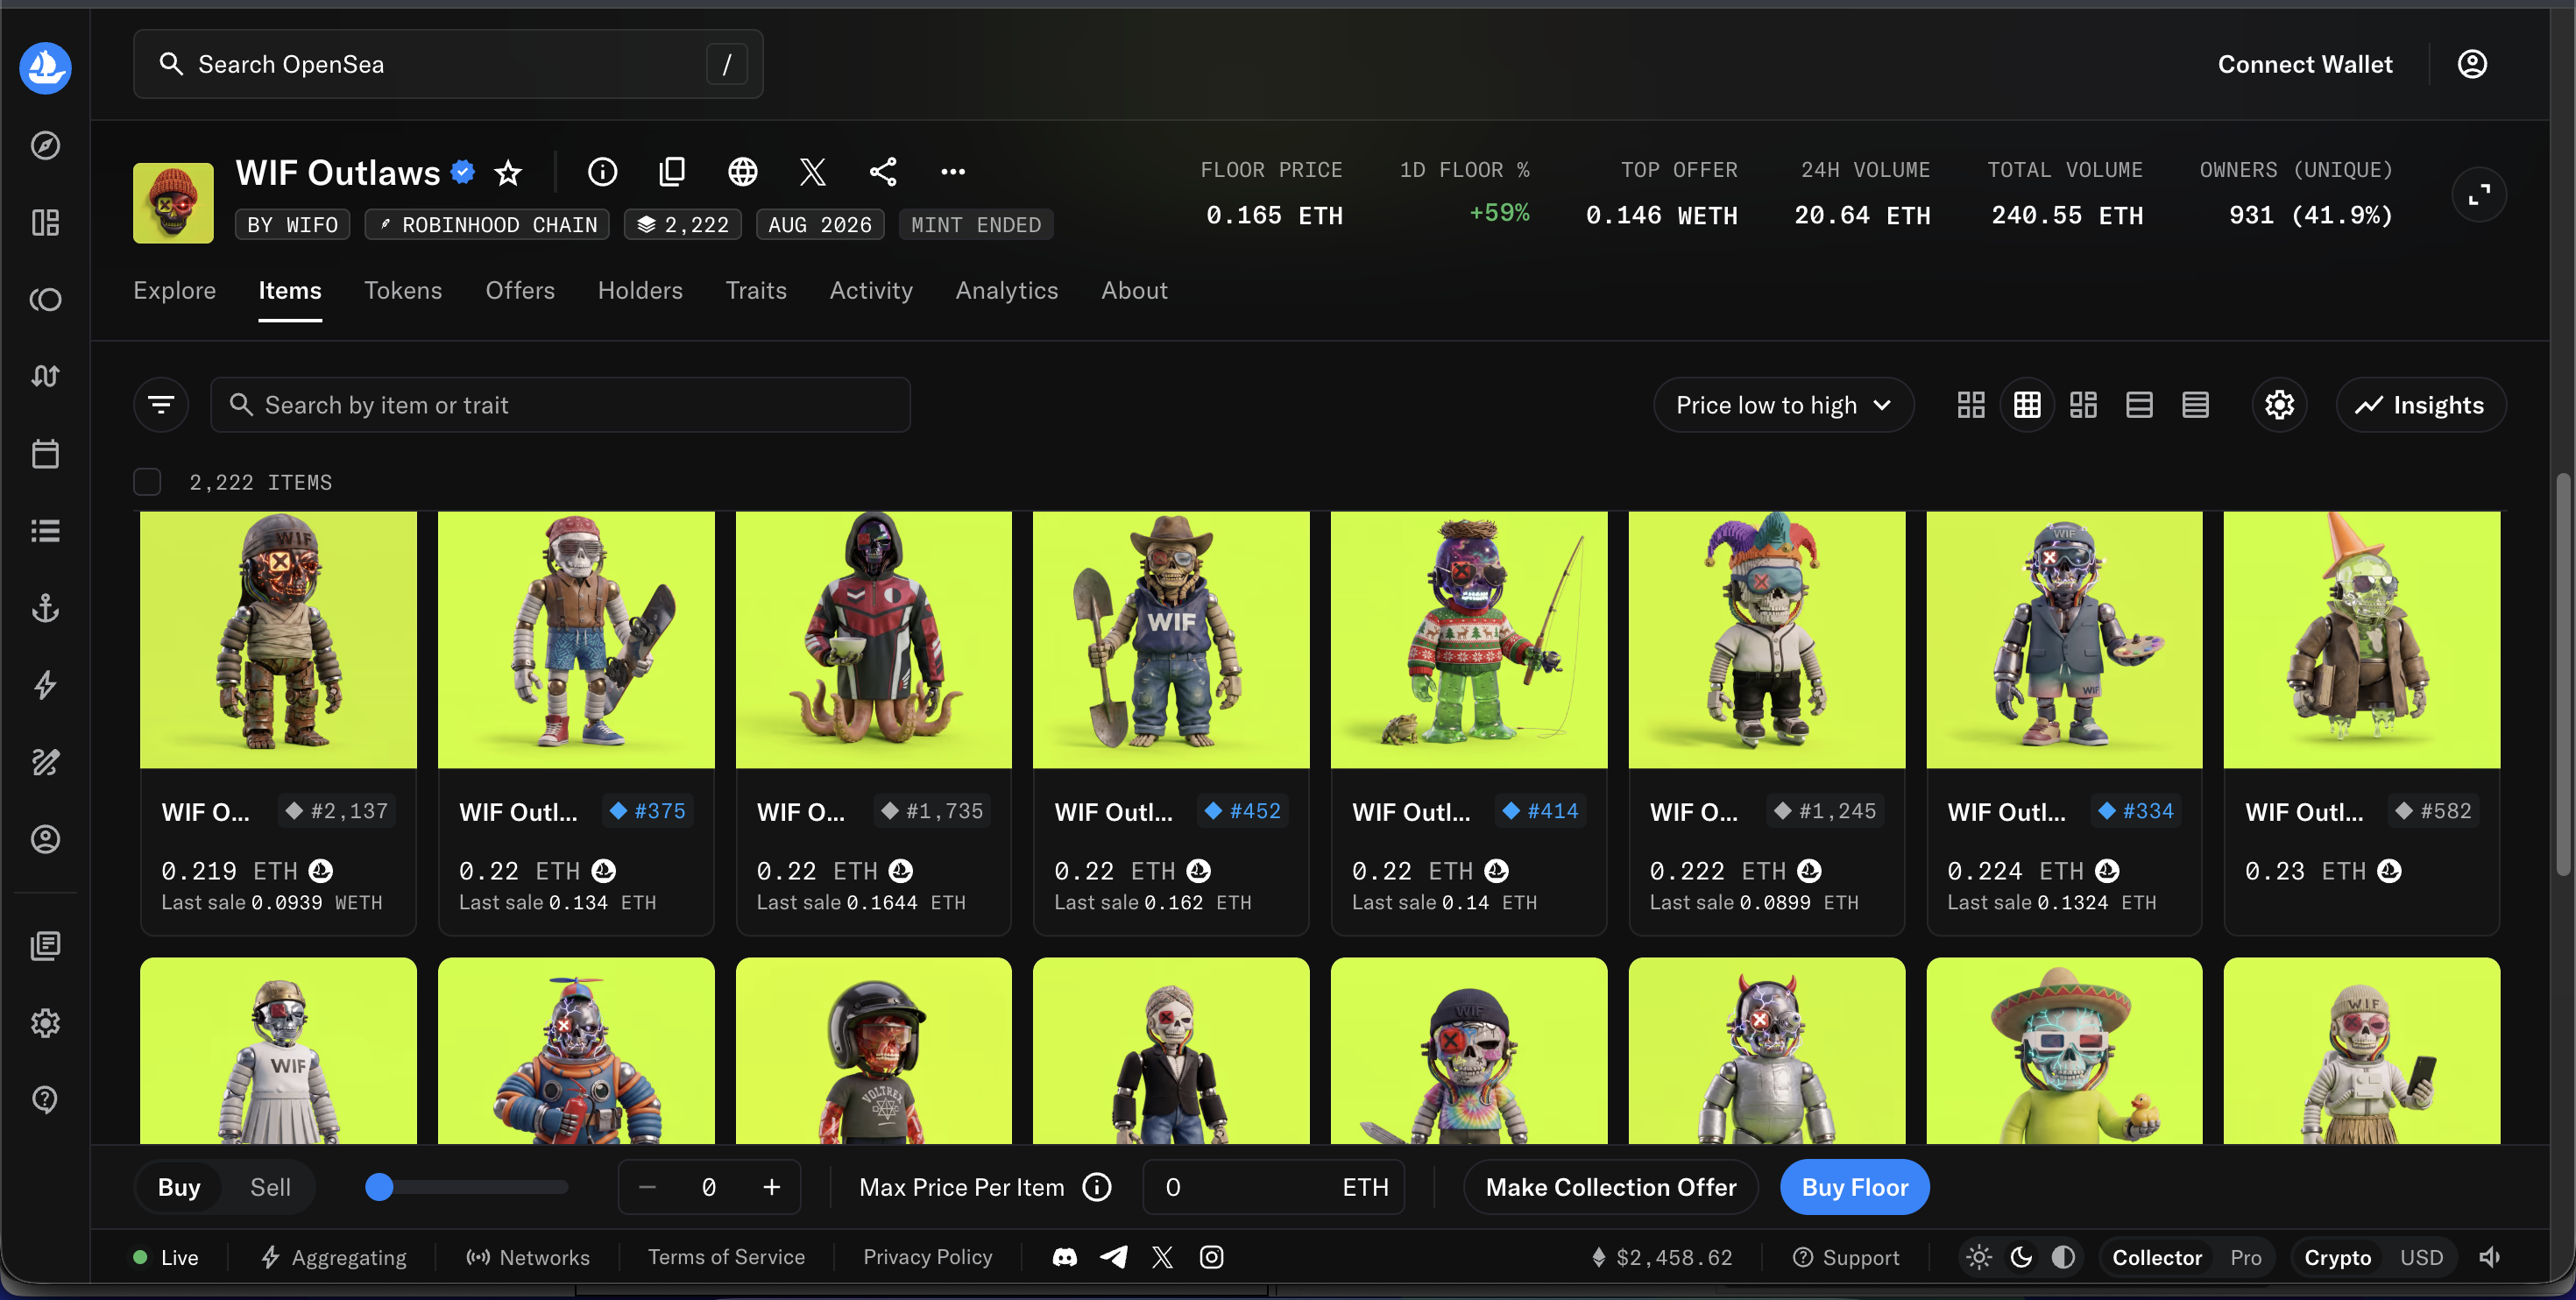Image resolution: width=2576 pixels, height=1300 pixels.
Task: Select the compact grid view layout
Action: point(2027,405)
